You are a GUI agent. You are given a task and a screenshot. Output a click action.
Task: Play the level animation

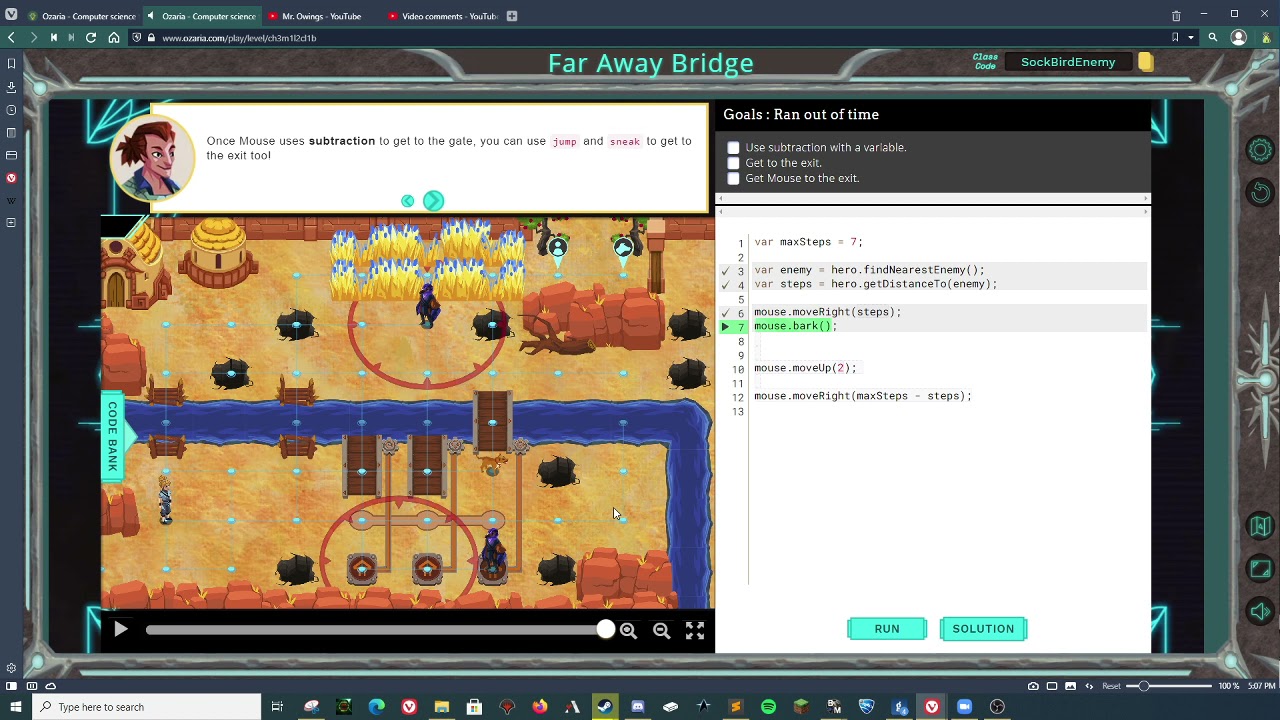pos(120,629)
